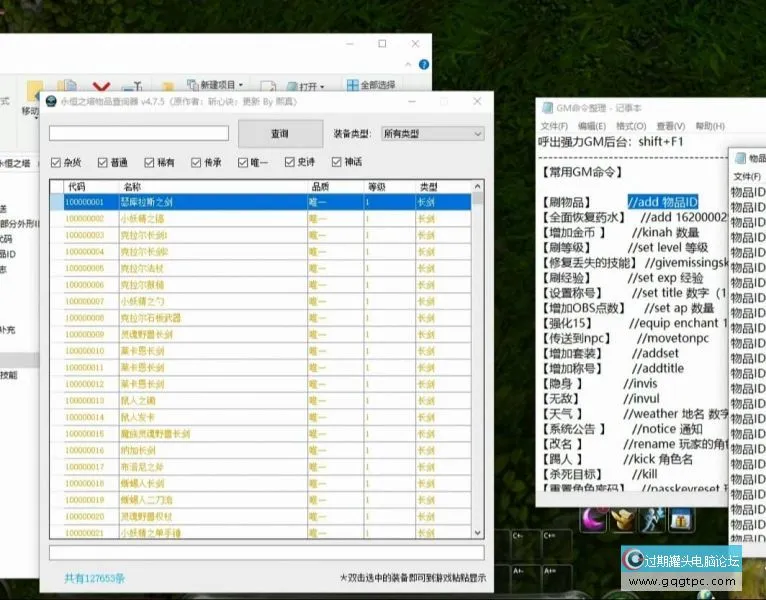Click the //invis line in Notepad
The height and width of the screenshot is (600, 766).
(640, 384)
